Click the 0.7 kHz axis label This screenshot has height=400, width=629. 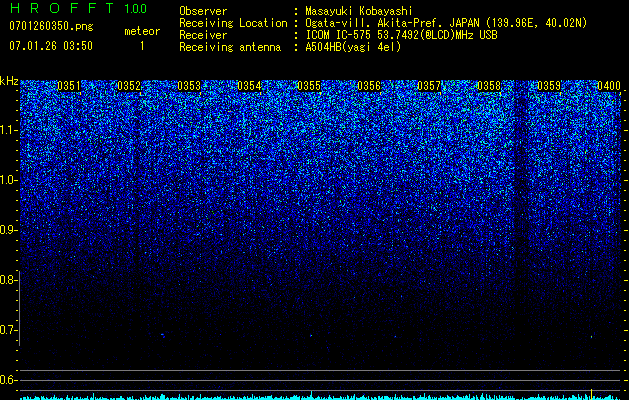point(7,330)
